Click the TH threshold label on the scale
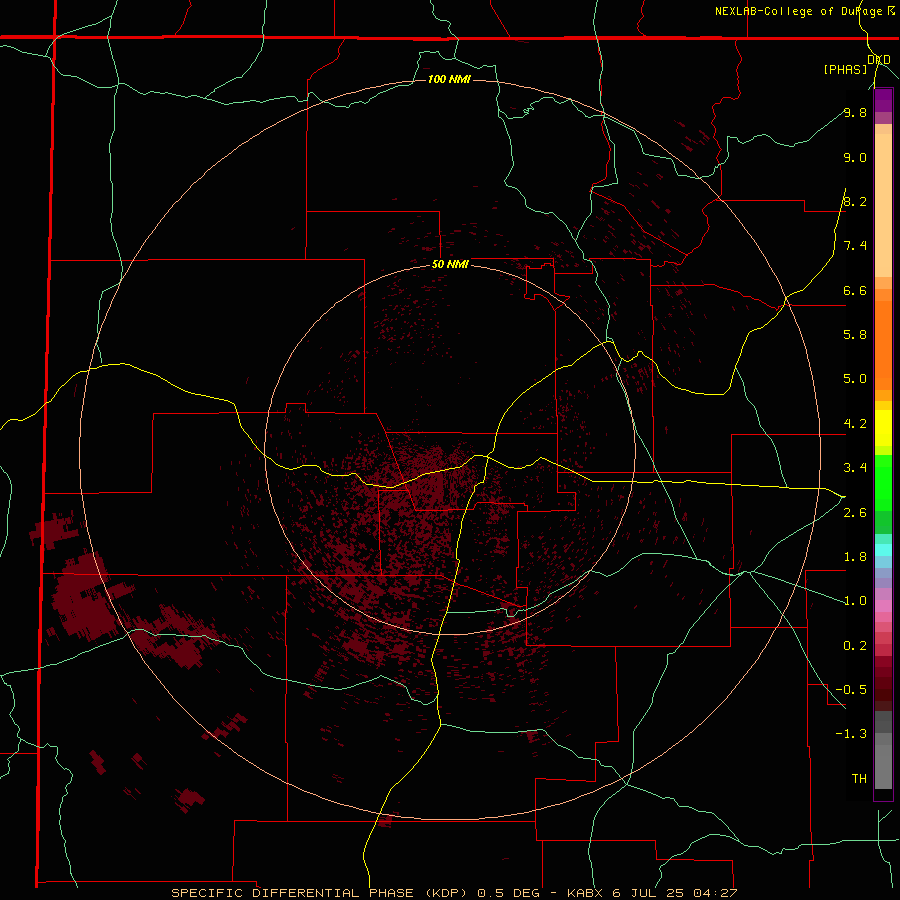This screenshot has height=900, width=900. coord(859,779)
